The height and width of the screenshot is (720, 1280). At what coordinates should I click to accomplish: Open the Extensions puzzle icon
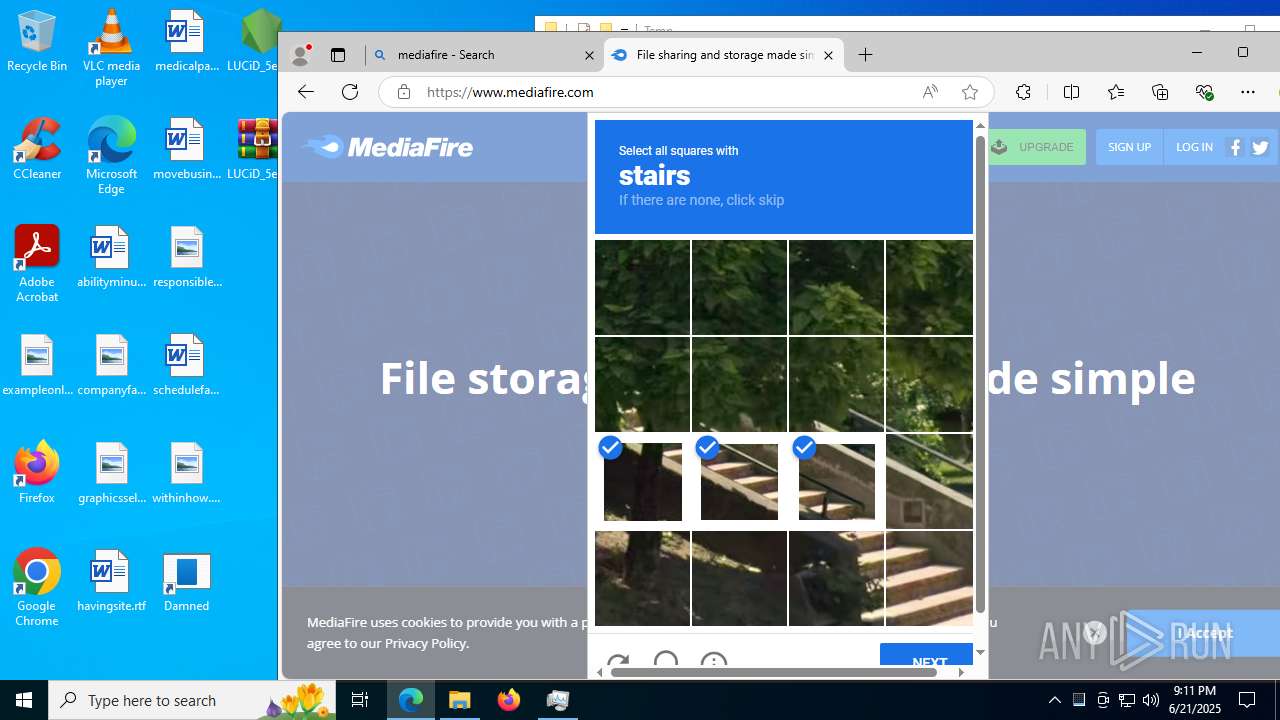click(1023, 92)
